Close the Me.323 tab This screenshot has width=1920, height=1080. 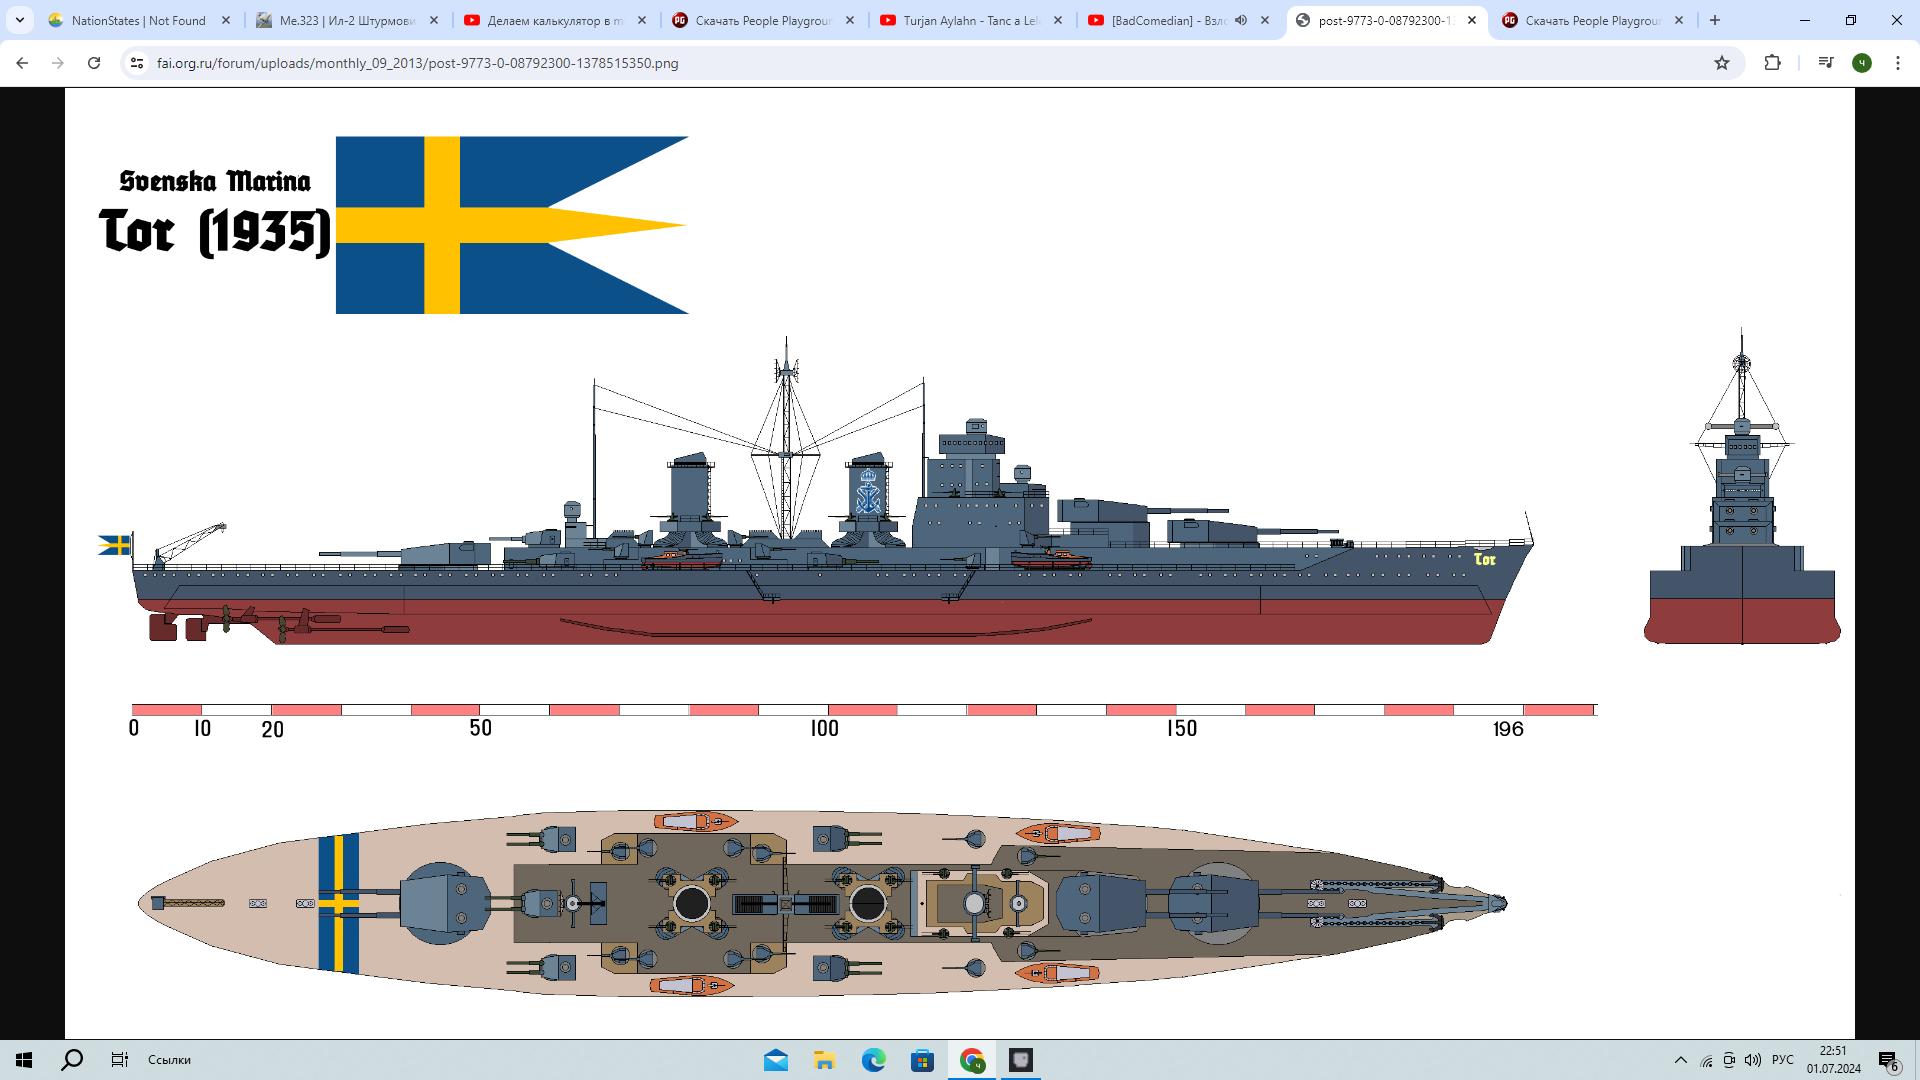point(434,20)
